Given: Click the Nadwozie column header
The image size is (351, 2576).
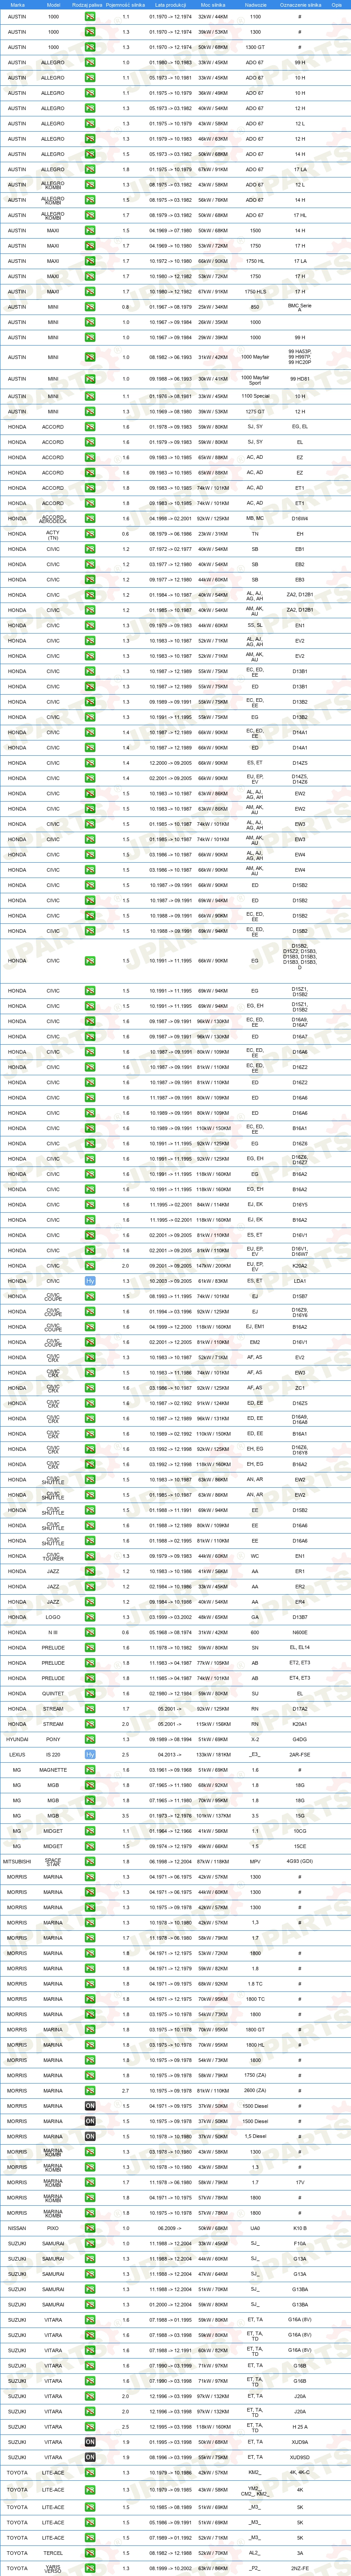Looking at the screenshot, I should 255,5.
